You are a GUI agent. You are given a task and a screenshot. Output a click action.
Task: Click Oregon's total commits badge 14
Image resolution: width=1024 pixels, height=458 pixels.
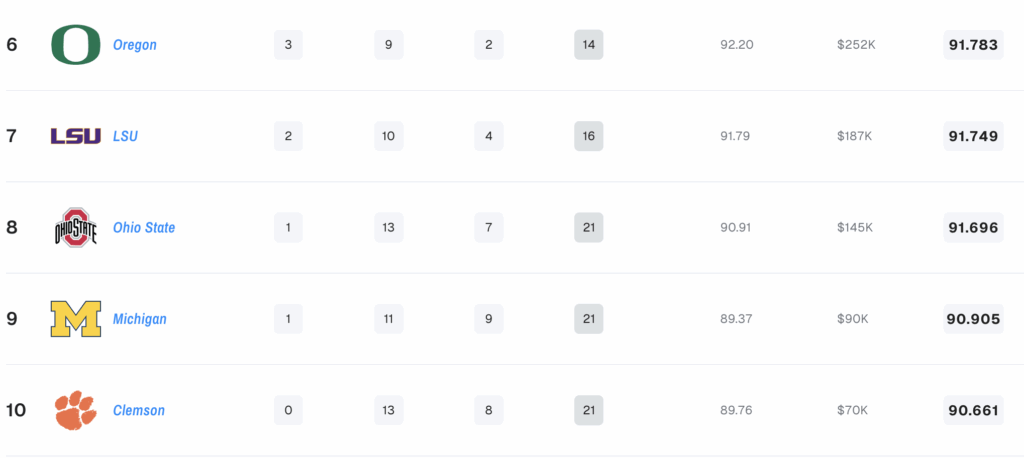[588, 44]
